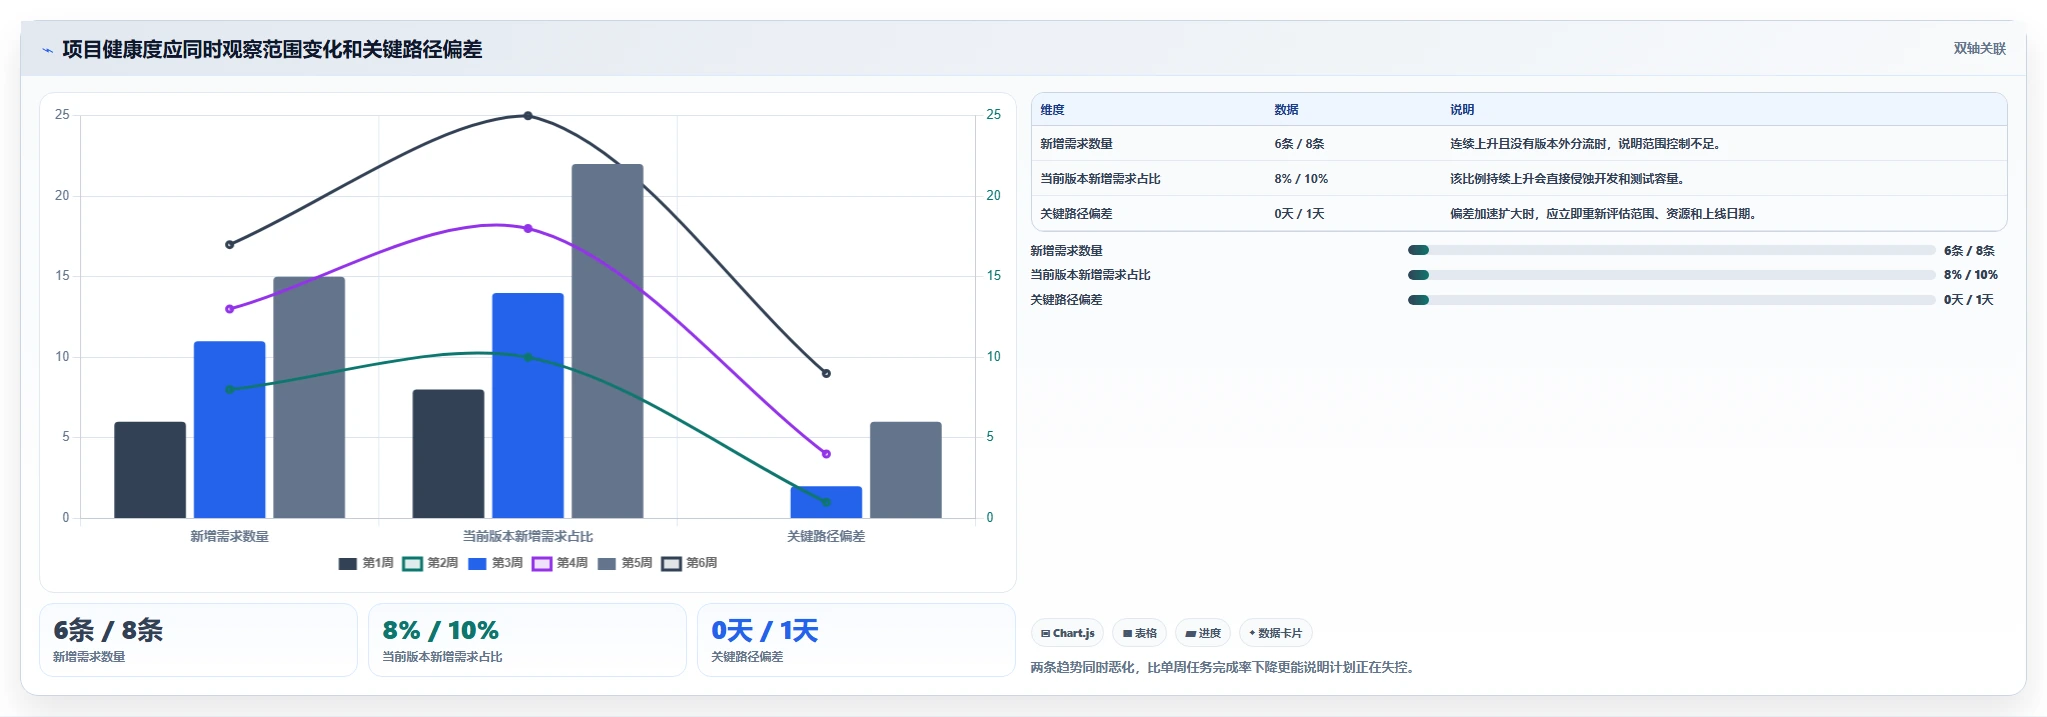
Task: Click value 6条 / 8条 beside progress bar
Action: [1969, 251]
